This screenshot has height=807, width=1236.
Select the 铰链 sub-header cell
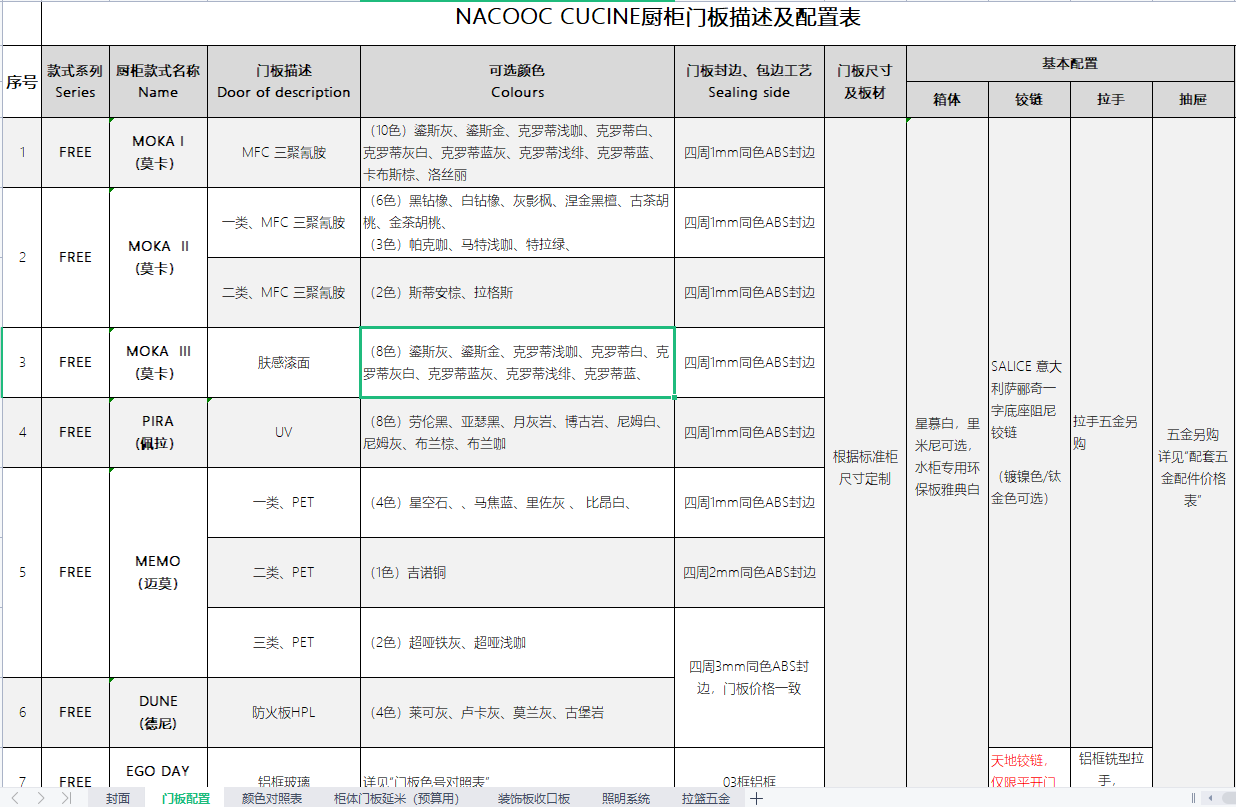(1029, 99)
